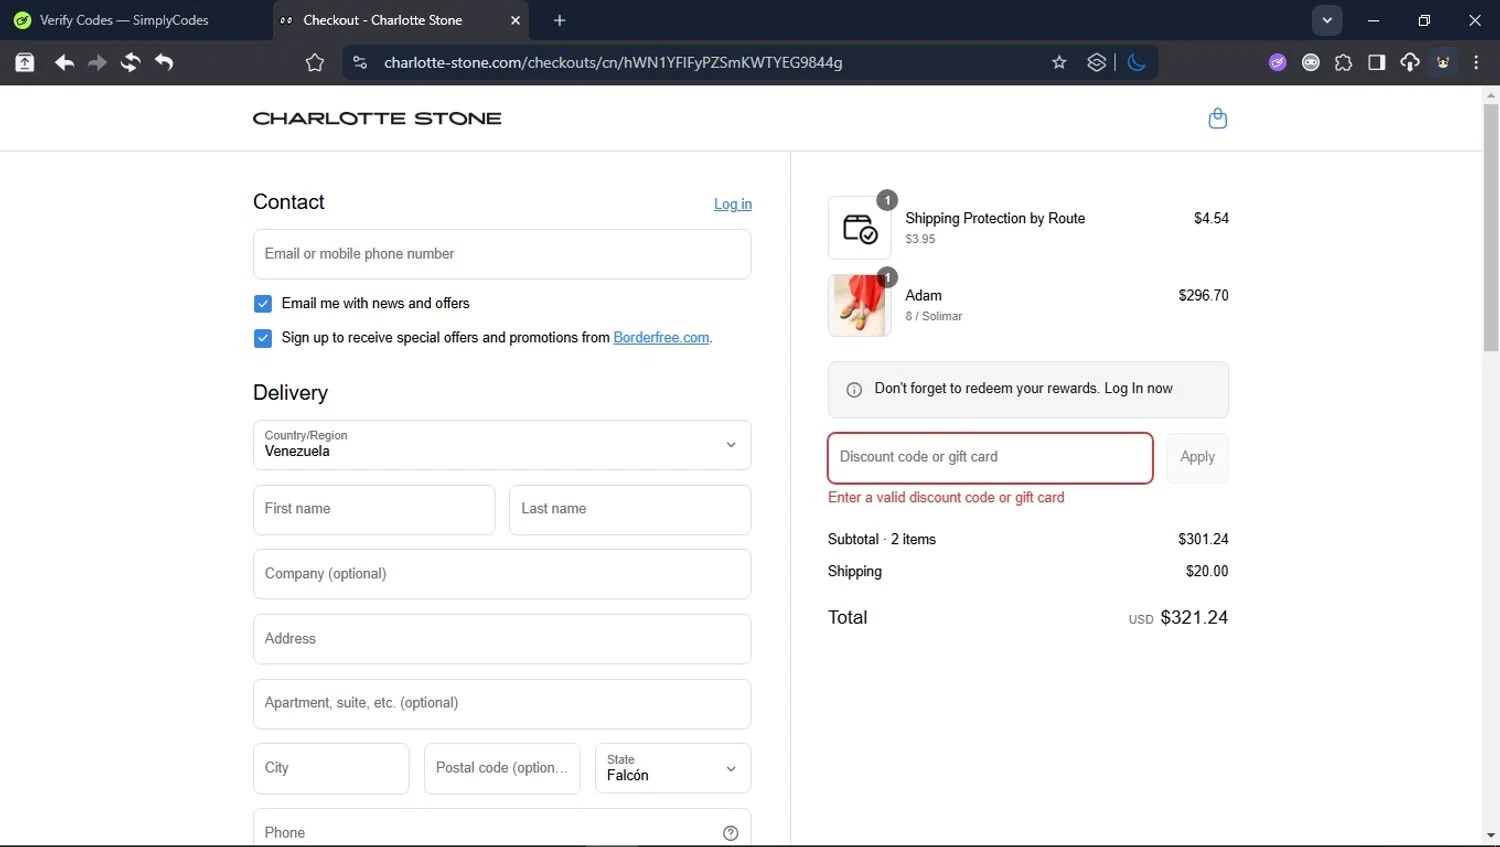The image size is (1500, 847).
Task: Click the Company (optional) field
Action: (x=502, y=574)
